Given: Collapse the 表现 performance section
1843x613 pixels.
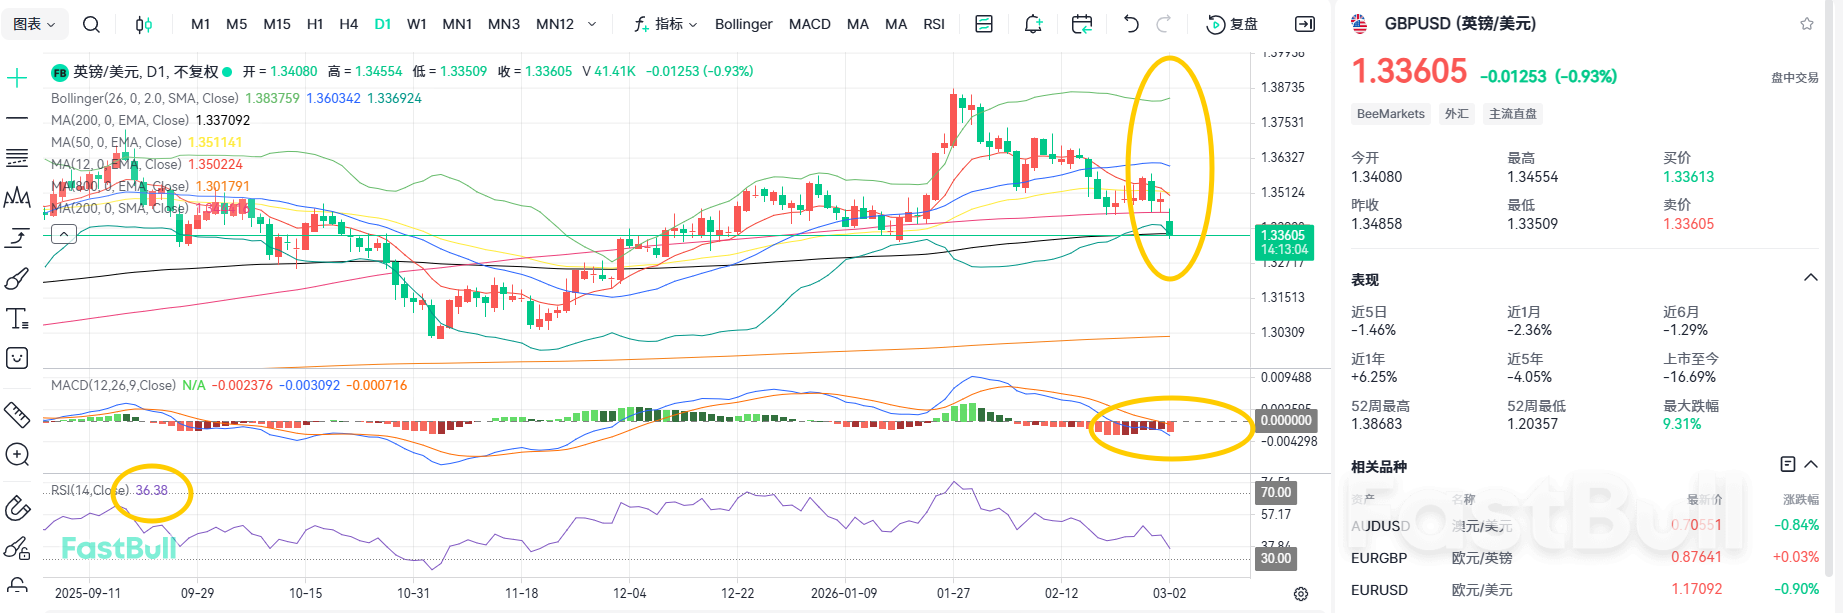Looking at the screenshot, I should (1810, 278).
